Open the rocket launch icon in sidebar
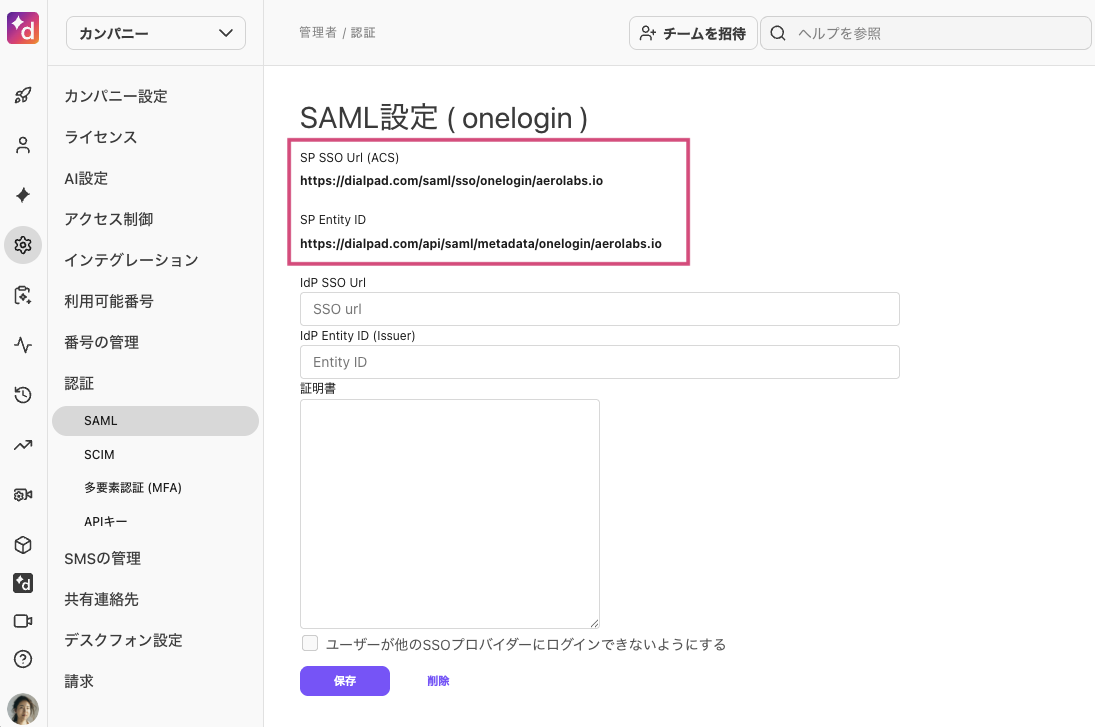1095x727 pixels. click(x=23, y=95)
